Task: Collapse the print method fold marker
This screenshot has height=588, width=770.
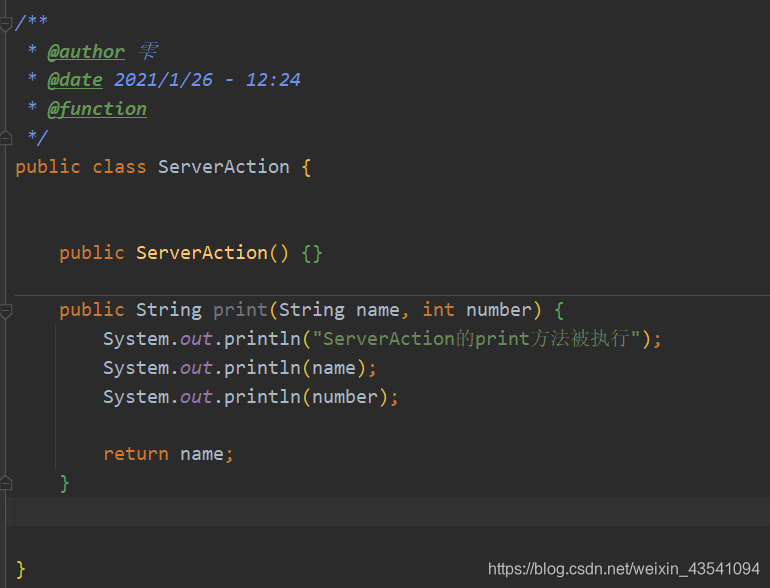Action: pyautogui.click(x=5, y=311)
